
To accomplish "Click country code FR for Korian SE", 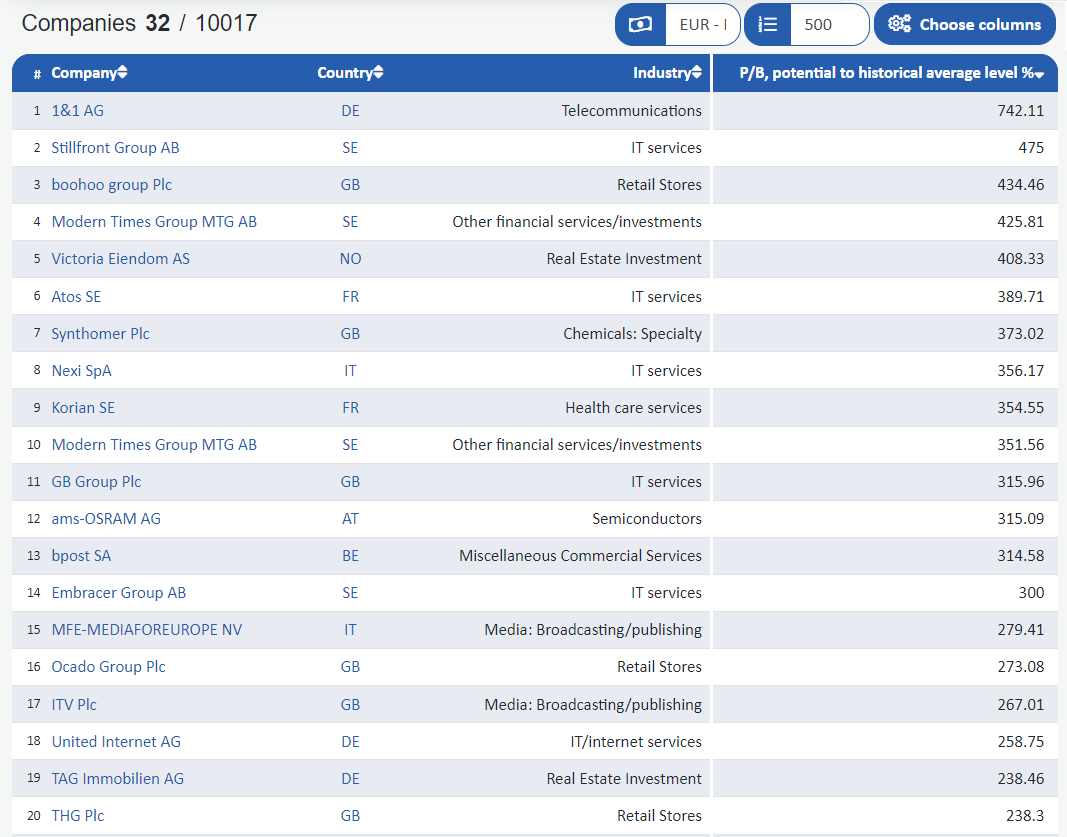I will pyautogui.click(x=350, y=408).
